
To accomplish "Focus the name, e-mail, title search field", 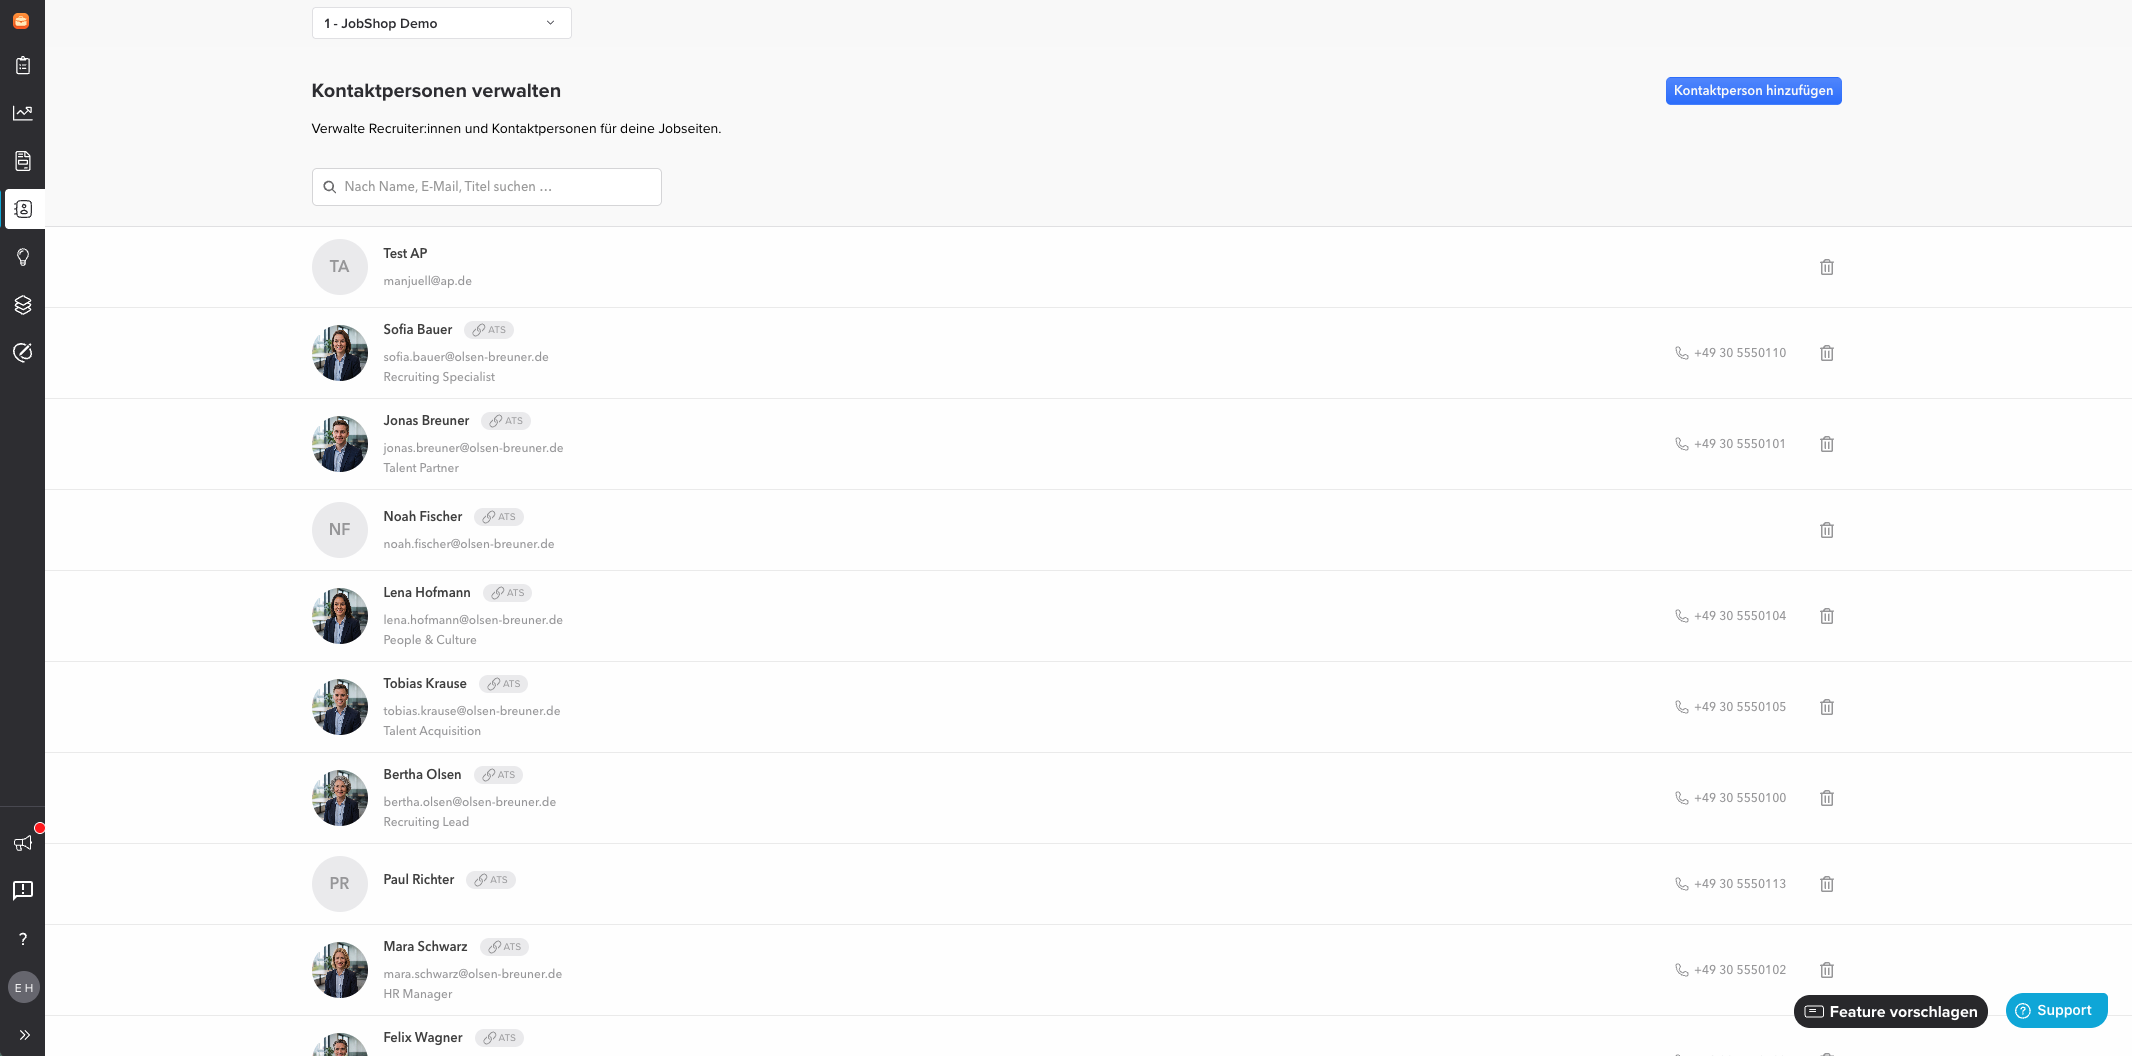I will click(486, 187).
